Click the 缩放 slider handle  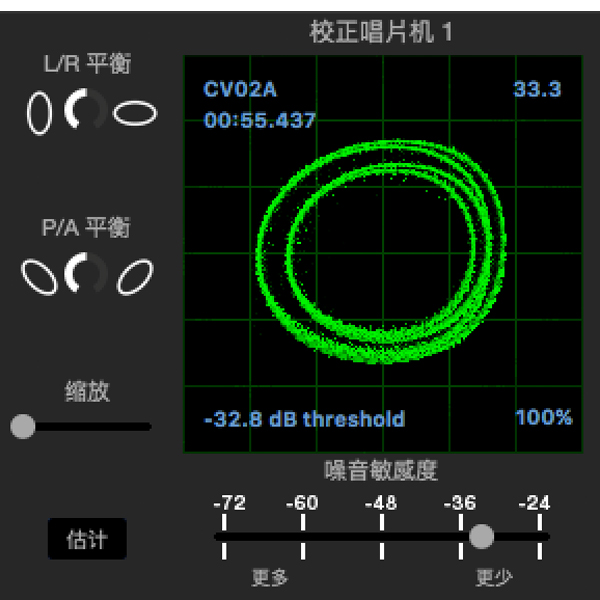[22, 427]
